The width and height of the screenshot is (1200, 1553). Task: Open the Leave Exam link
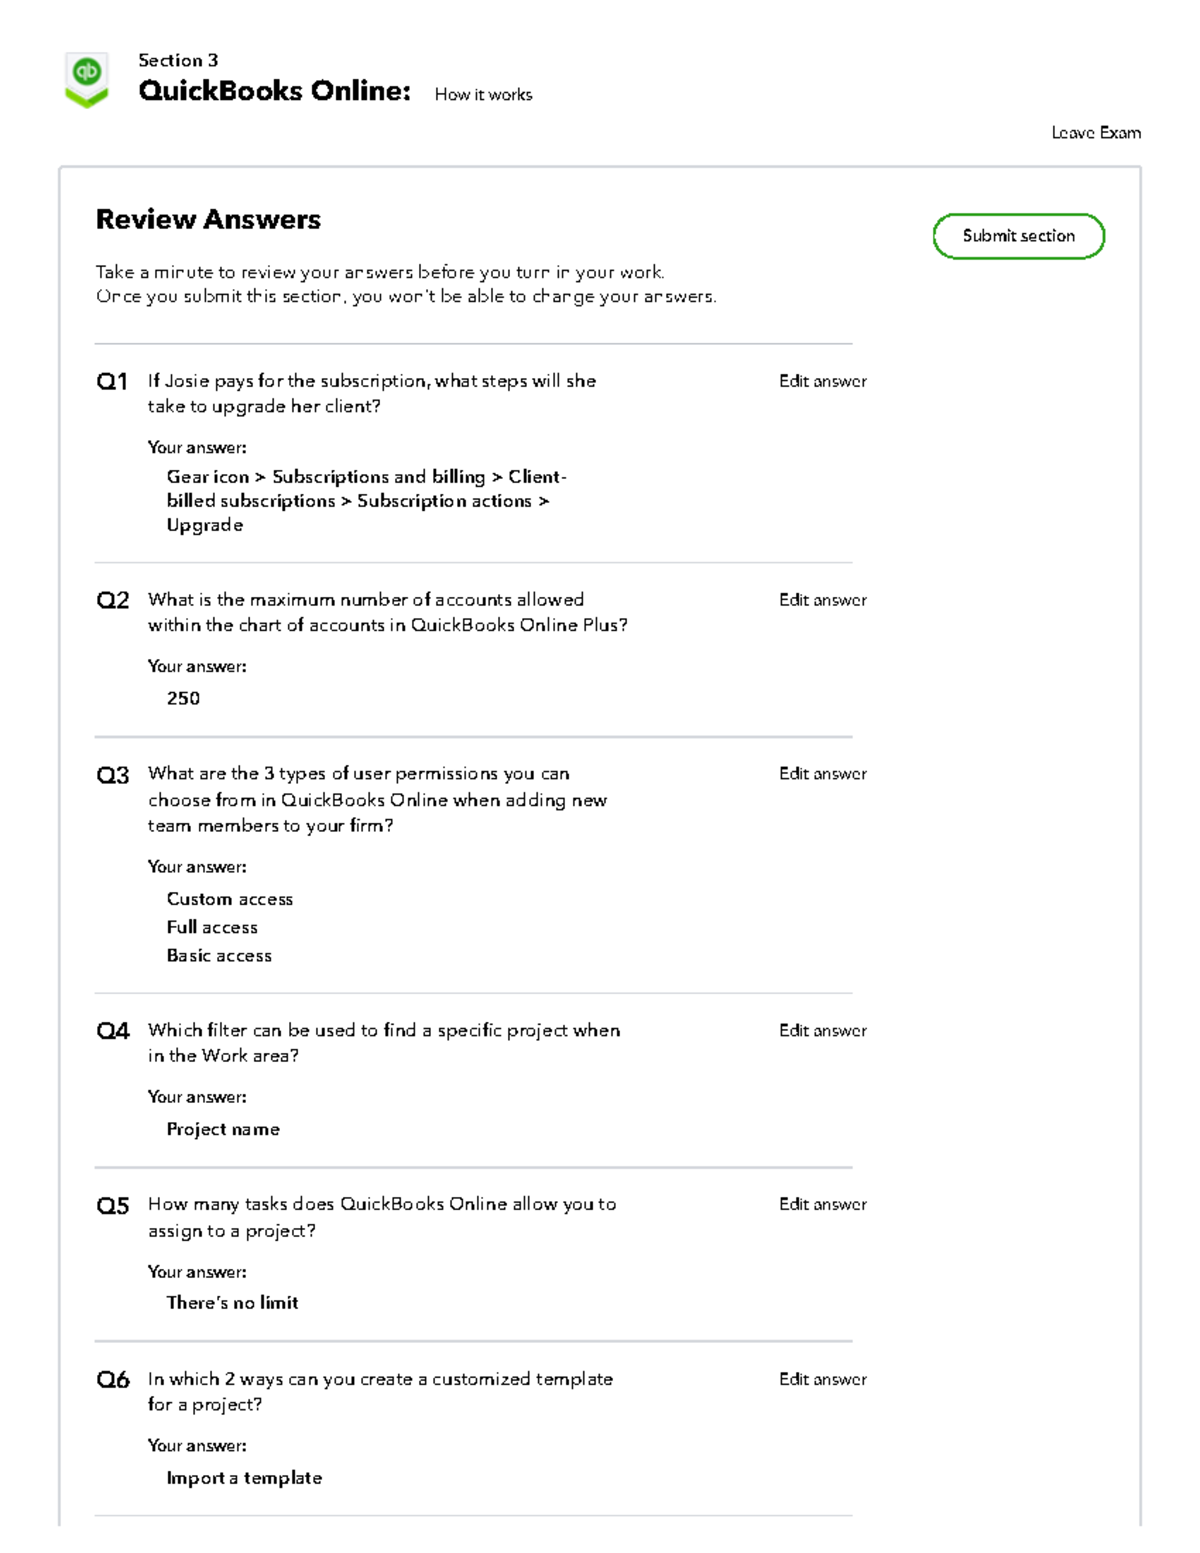[1096, 132]
